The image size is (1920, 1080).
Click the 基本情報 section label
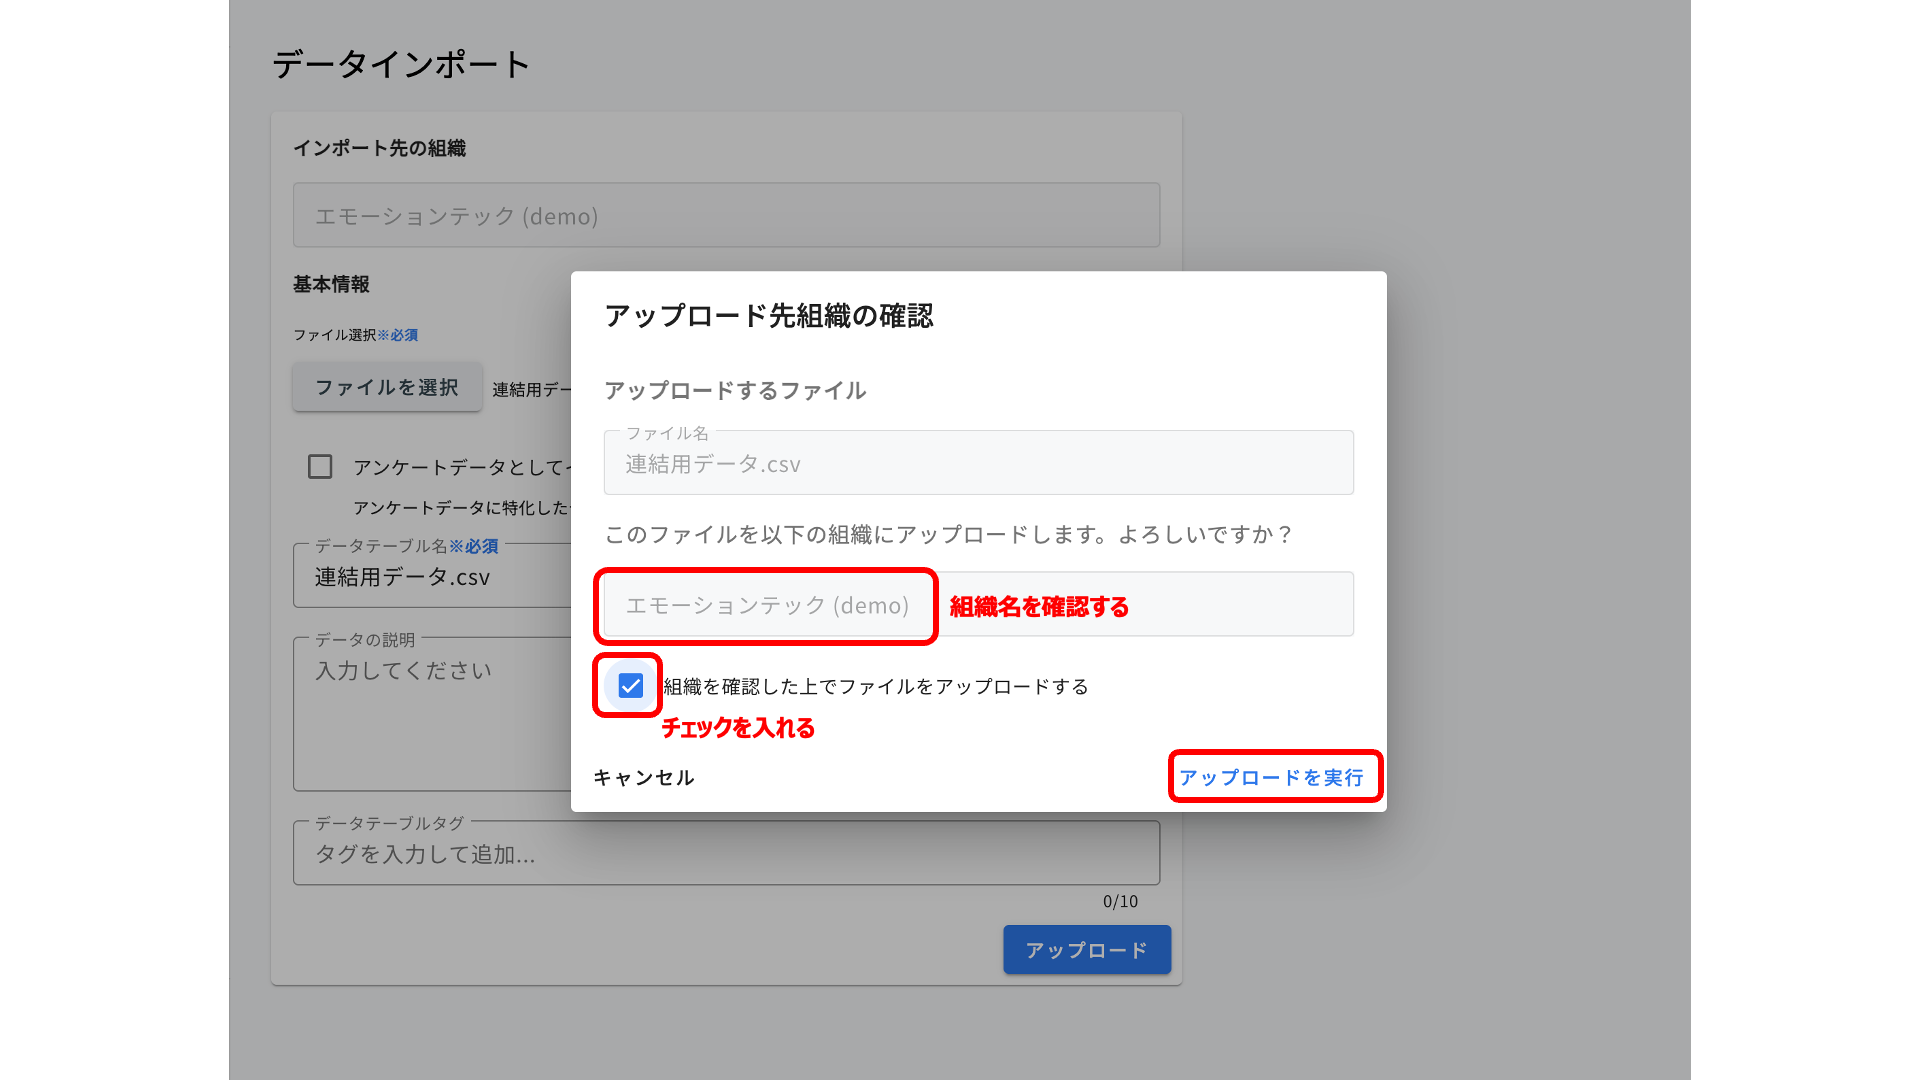pyautogui.click(x=331, y=285)
